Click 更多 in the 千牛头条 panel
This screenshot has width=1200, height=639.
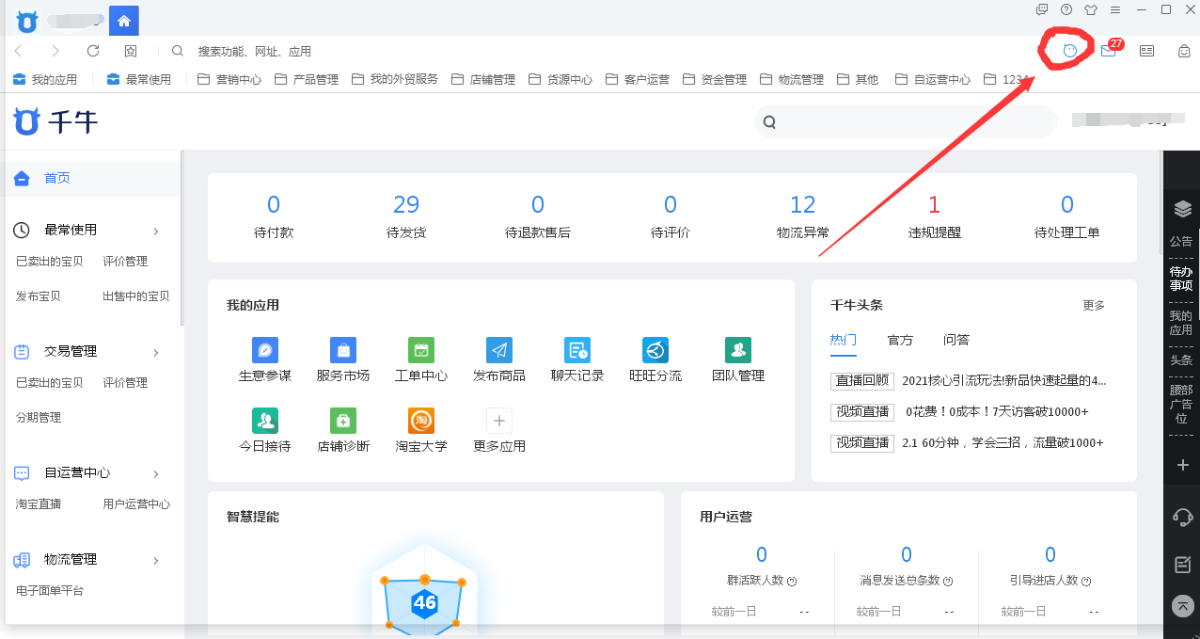click(x=1094, y=305)
